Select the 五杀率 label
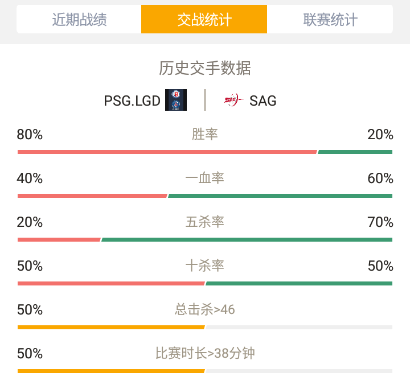410x389 pixels. tap(205, 222)
